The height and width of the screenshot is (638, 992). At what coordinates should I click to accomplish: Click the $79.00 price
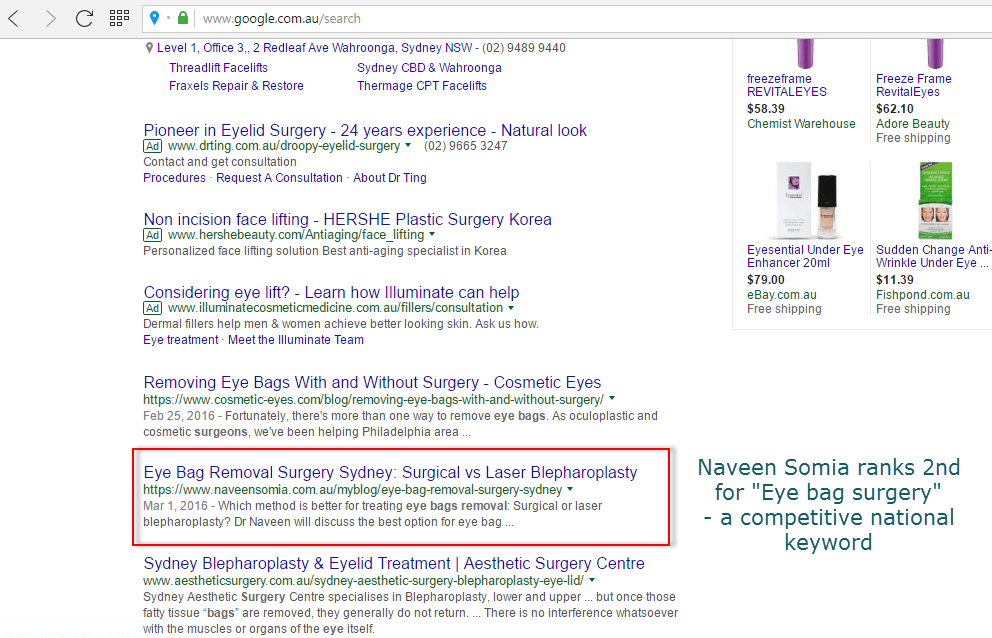click(766, 280)
